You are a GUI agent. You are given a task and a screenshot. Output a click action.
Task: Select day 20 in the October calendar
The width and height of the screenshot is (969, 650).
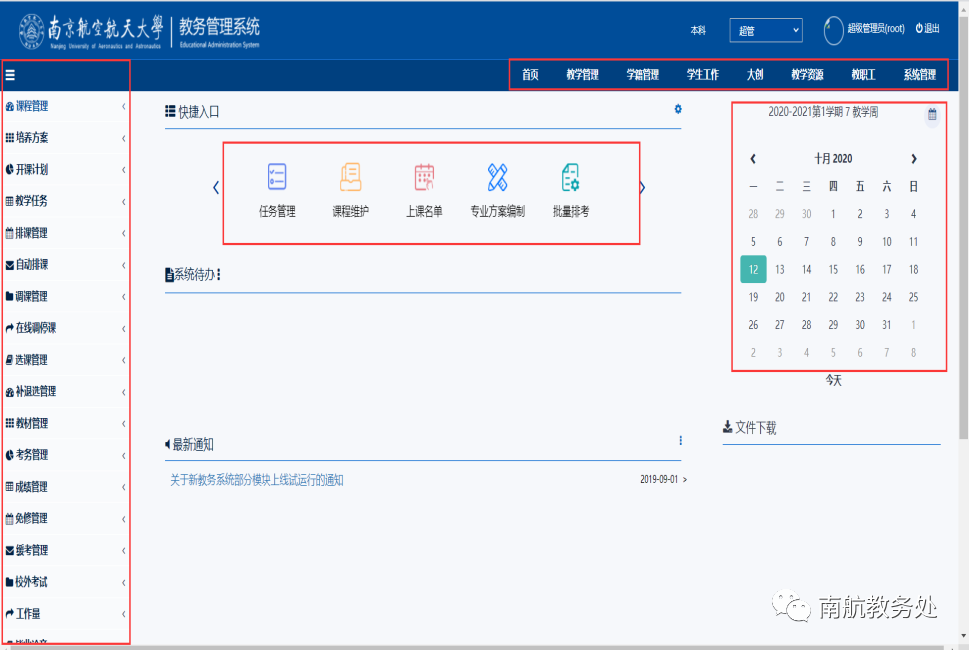pyautogui.click(x=780, y=297)
